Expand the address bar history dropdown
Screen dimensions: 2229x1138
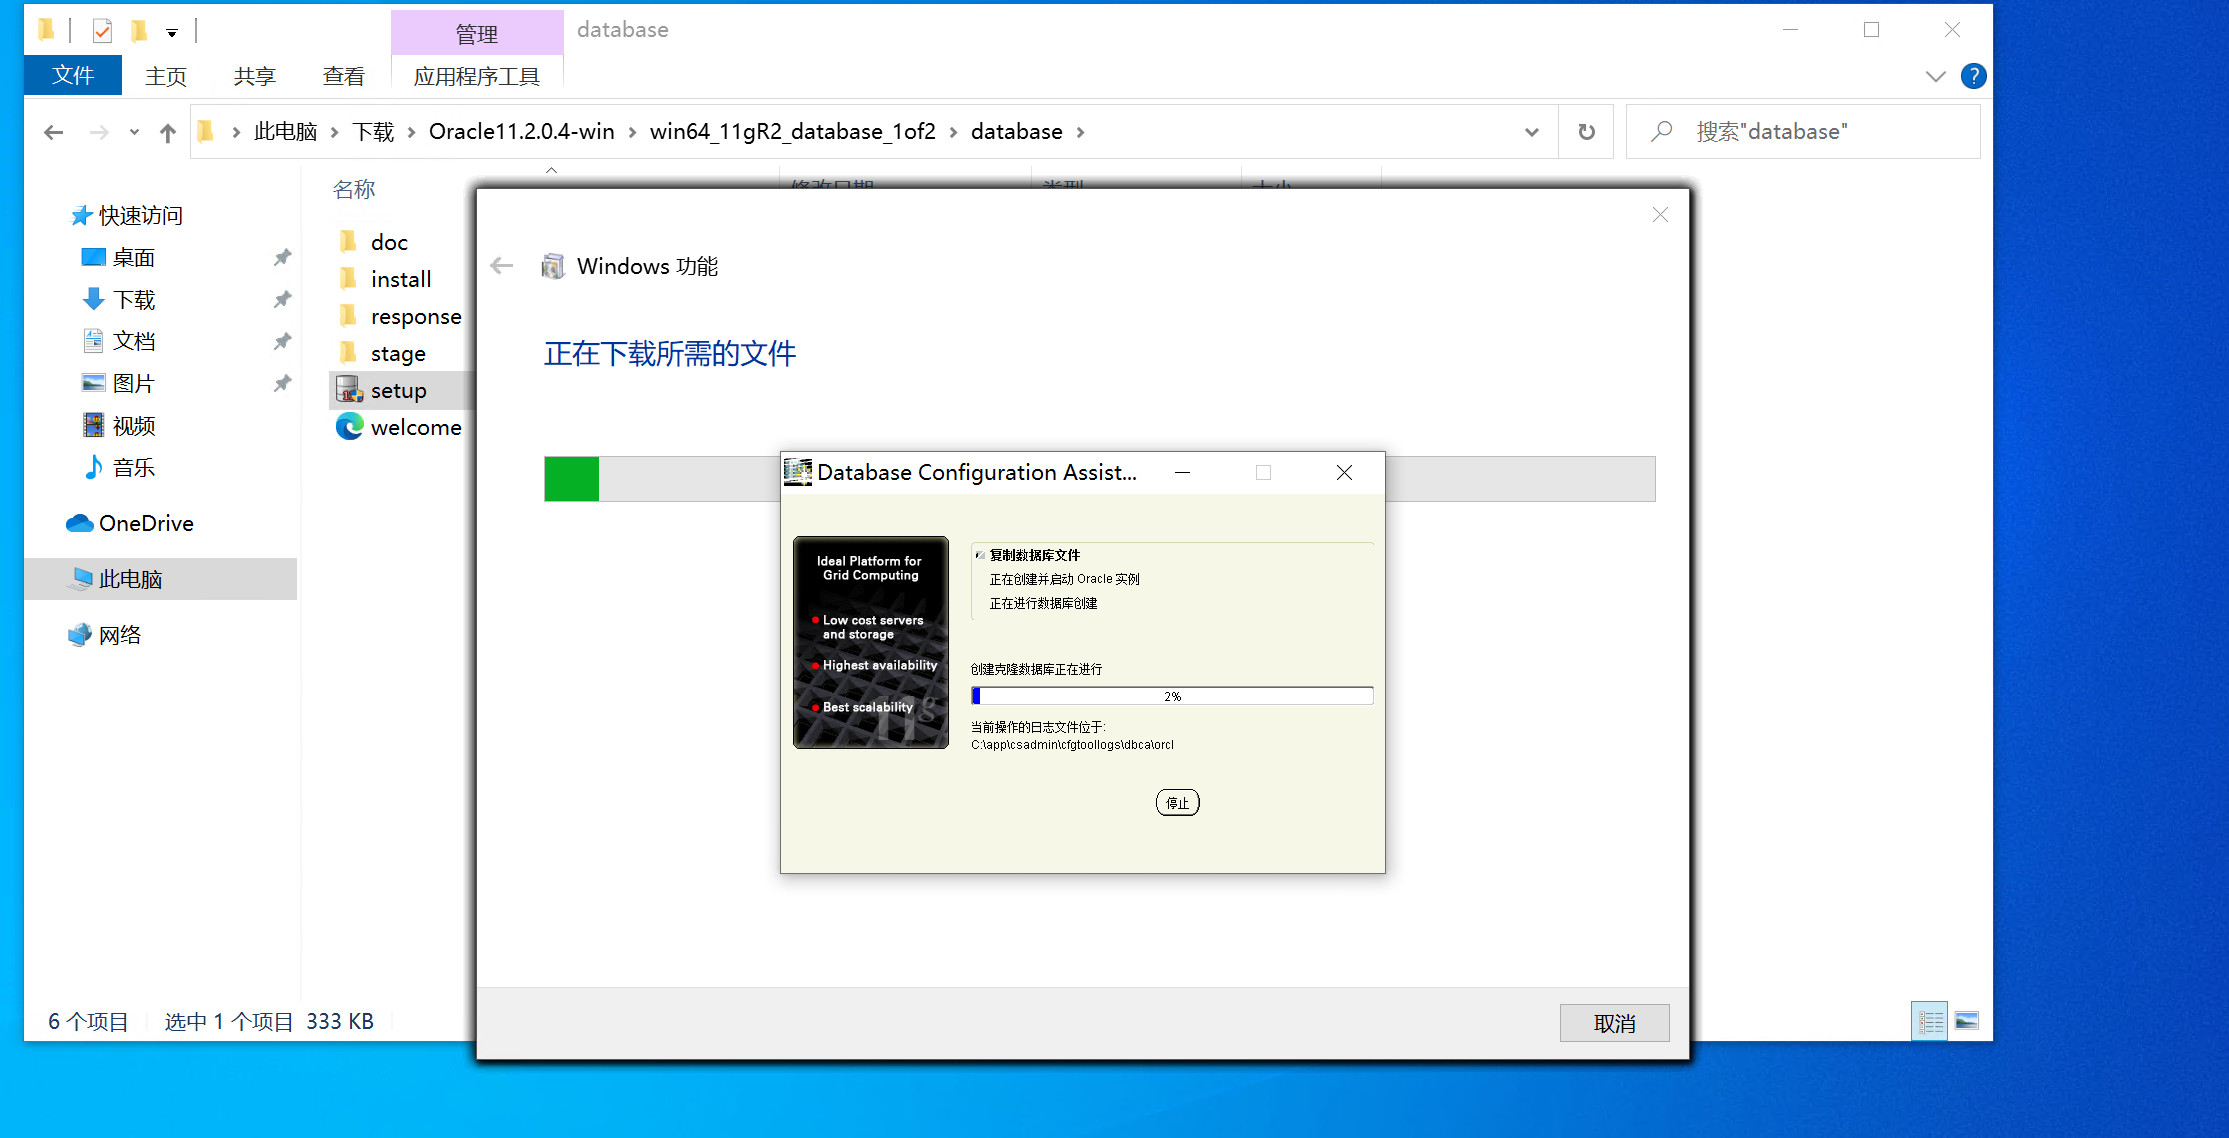(x=1531, y=132)
